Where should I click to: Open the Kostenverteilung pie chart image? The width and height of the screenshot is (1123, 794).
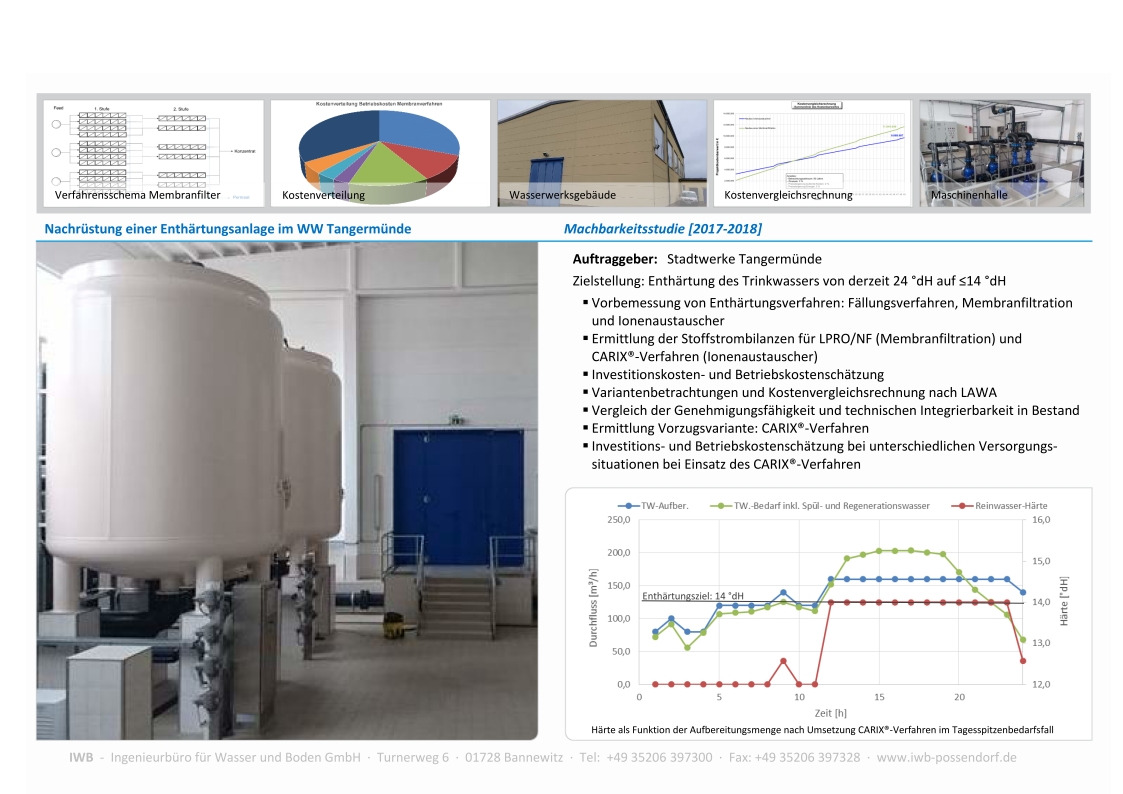pyautogui.click(x=380, y=152)
